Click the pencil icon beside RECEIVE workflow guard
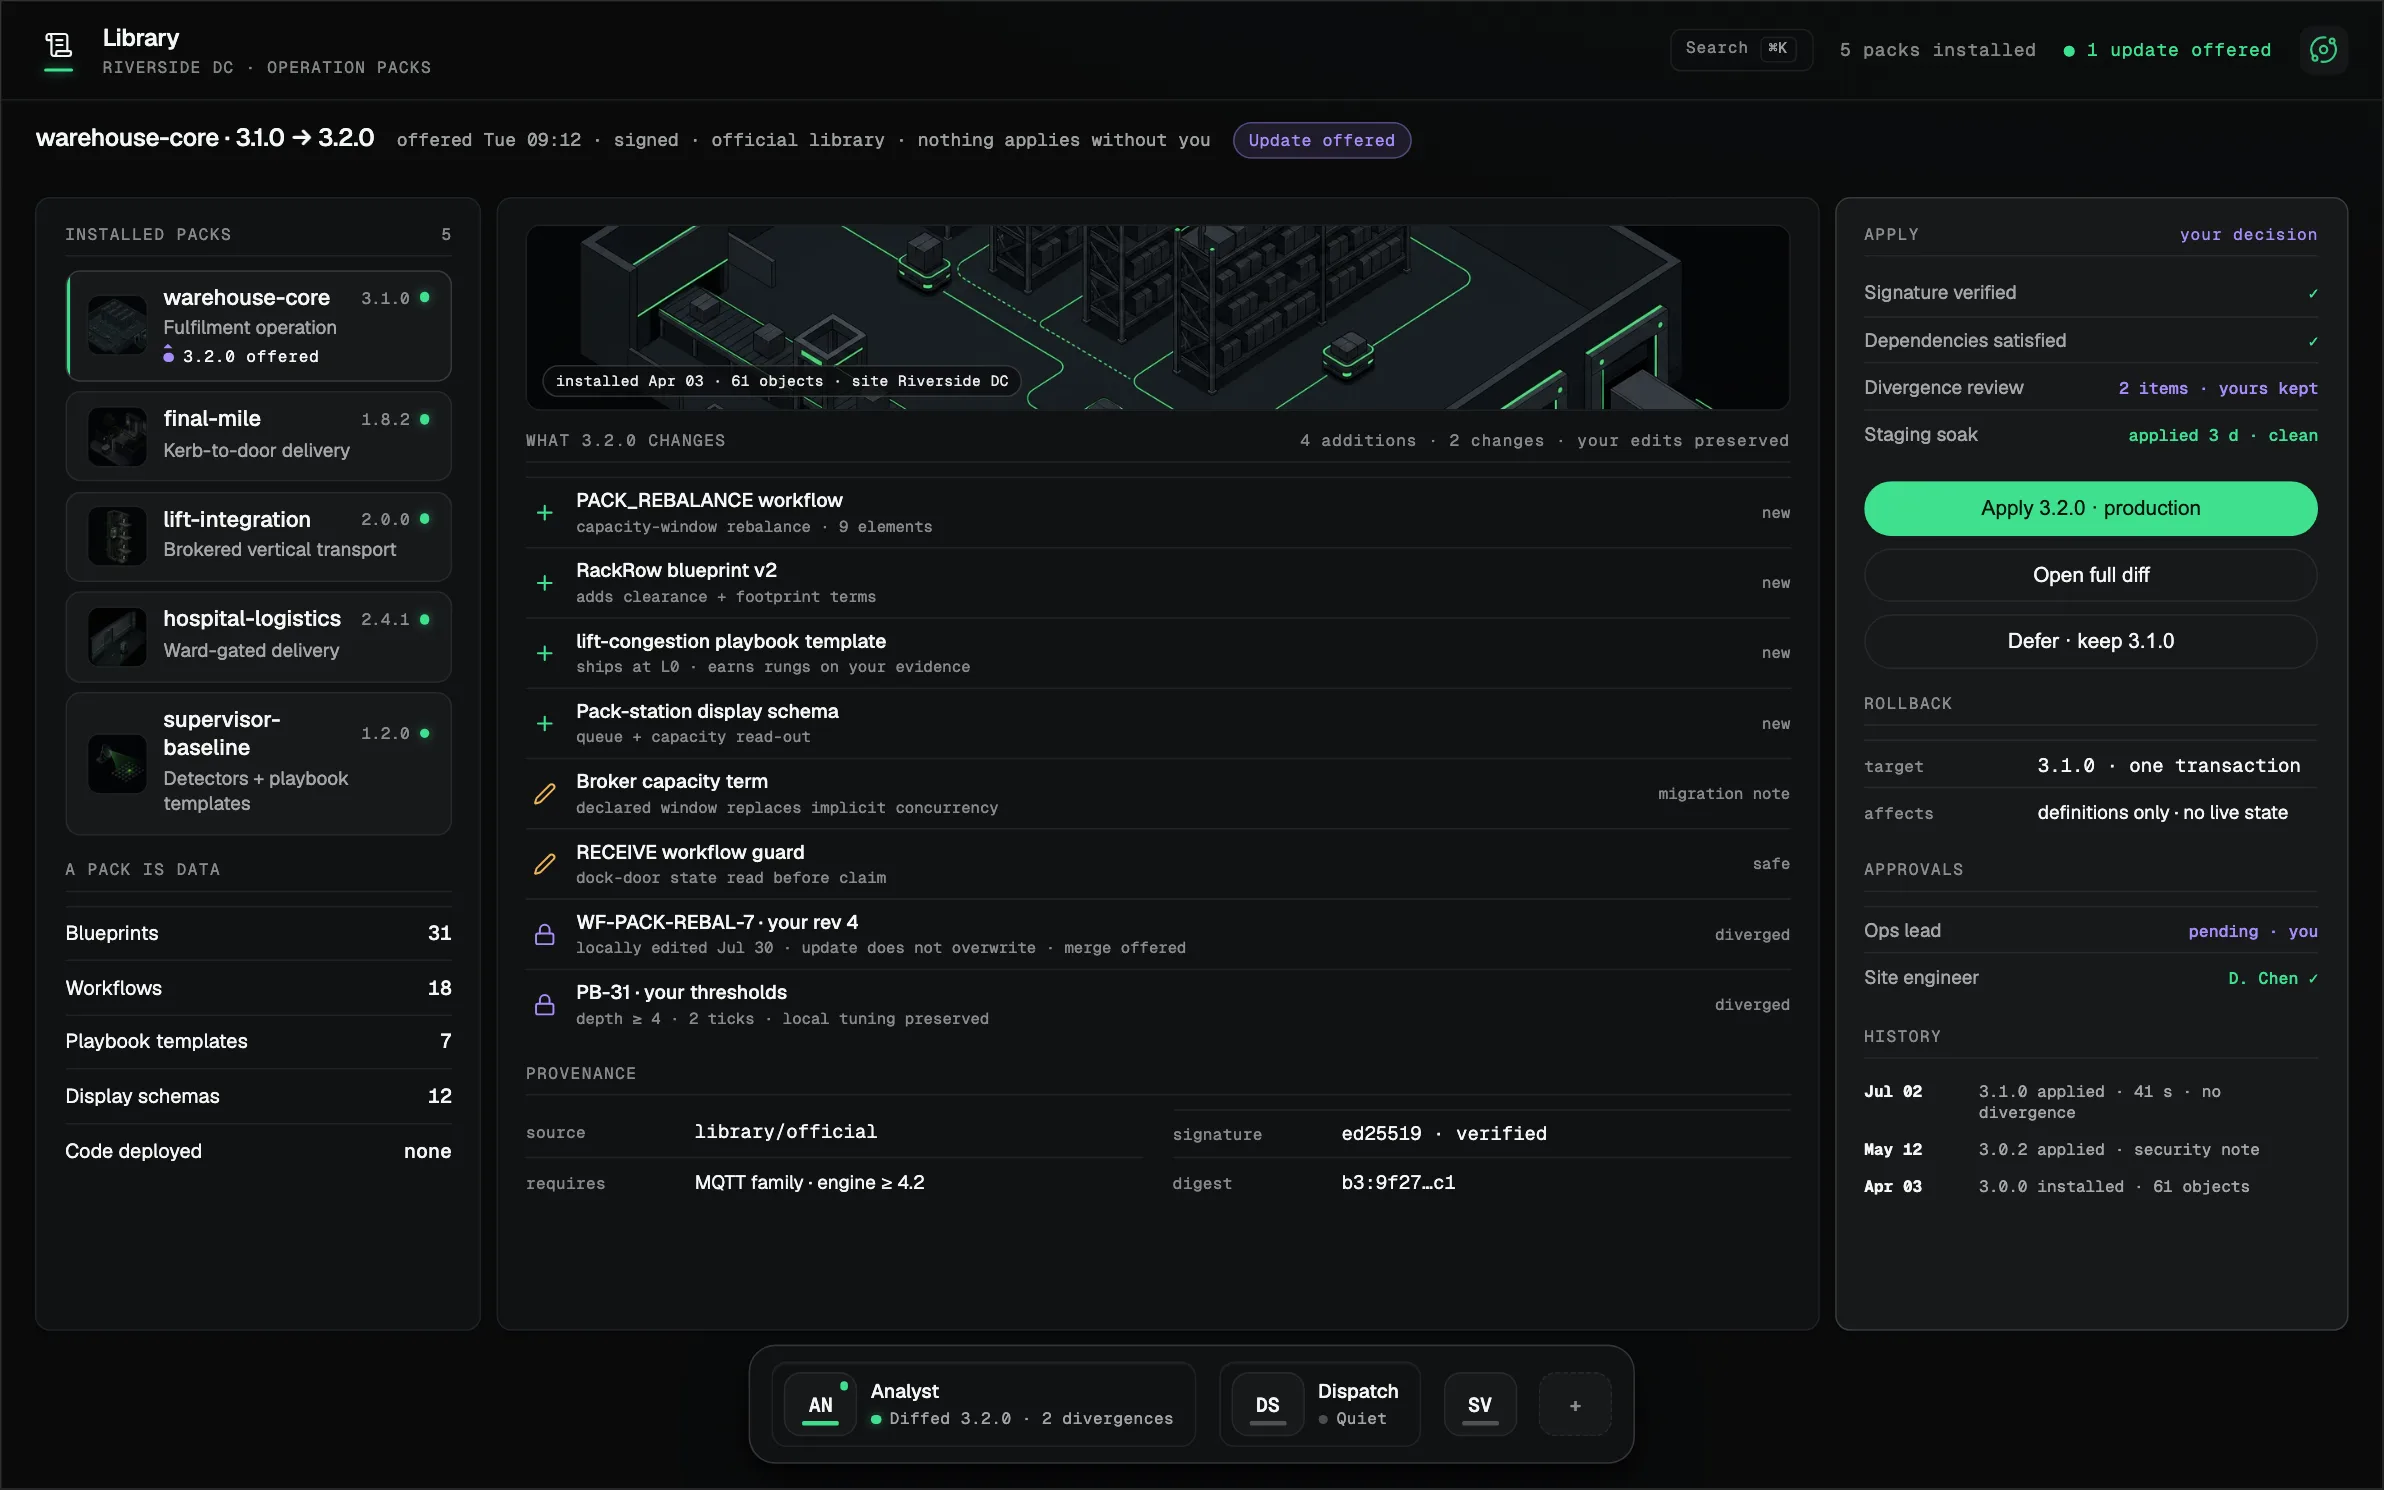 tap(545, 864)
